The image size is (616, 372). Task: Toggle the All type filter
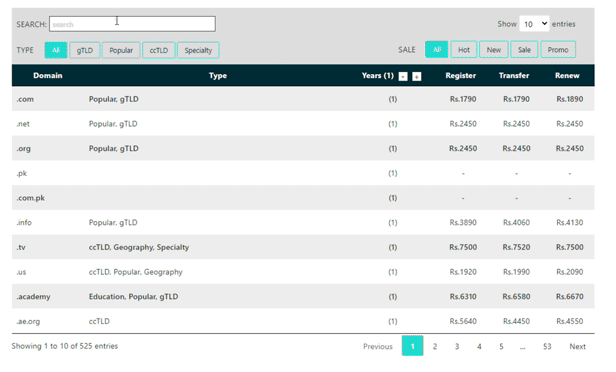[56, 50]
